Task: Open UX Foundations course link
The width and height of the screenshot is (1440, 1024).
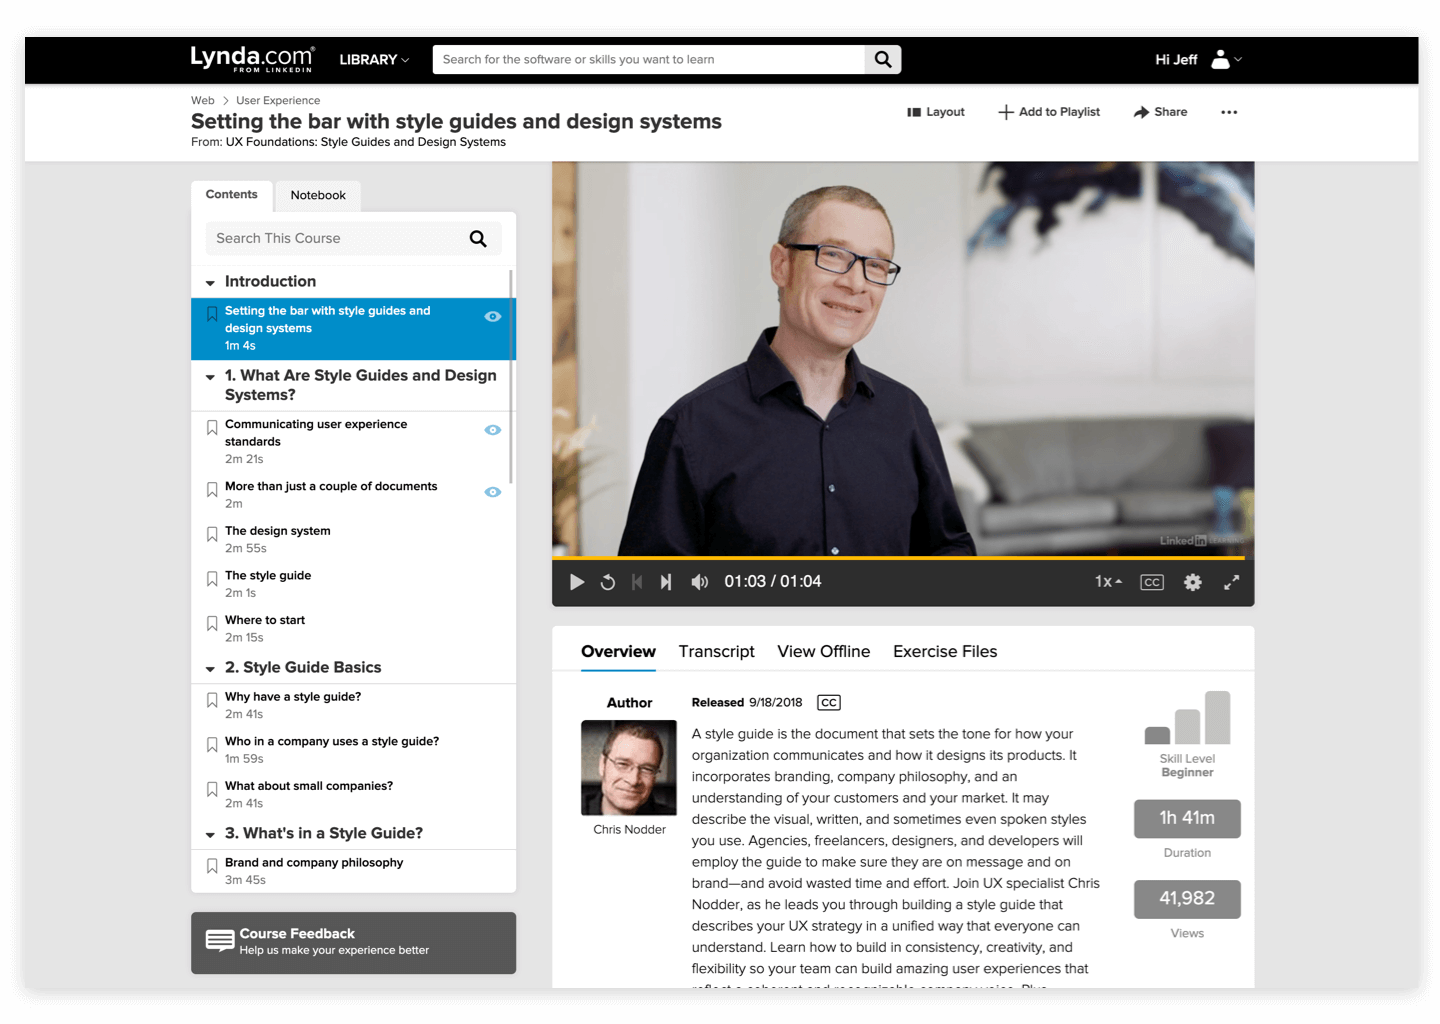Action: click(x=366, y=142)
